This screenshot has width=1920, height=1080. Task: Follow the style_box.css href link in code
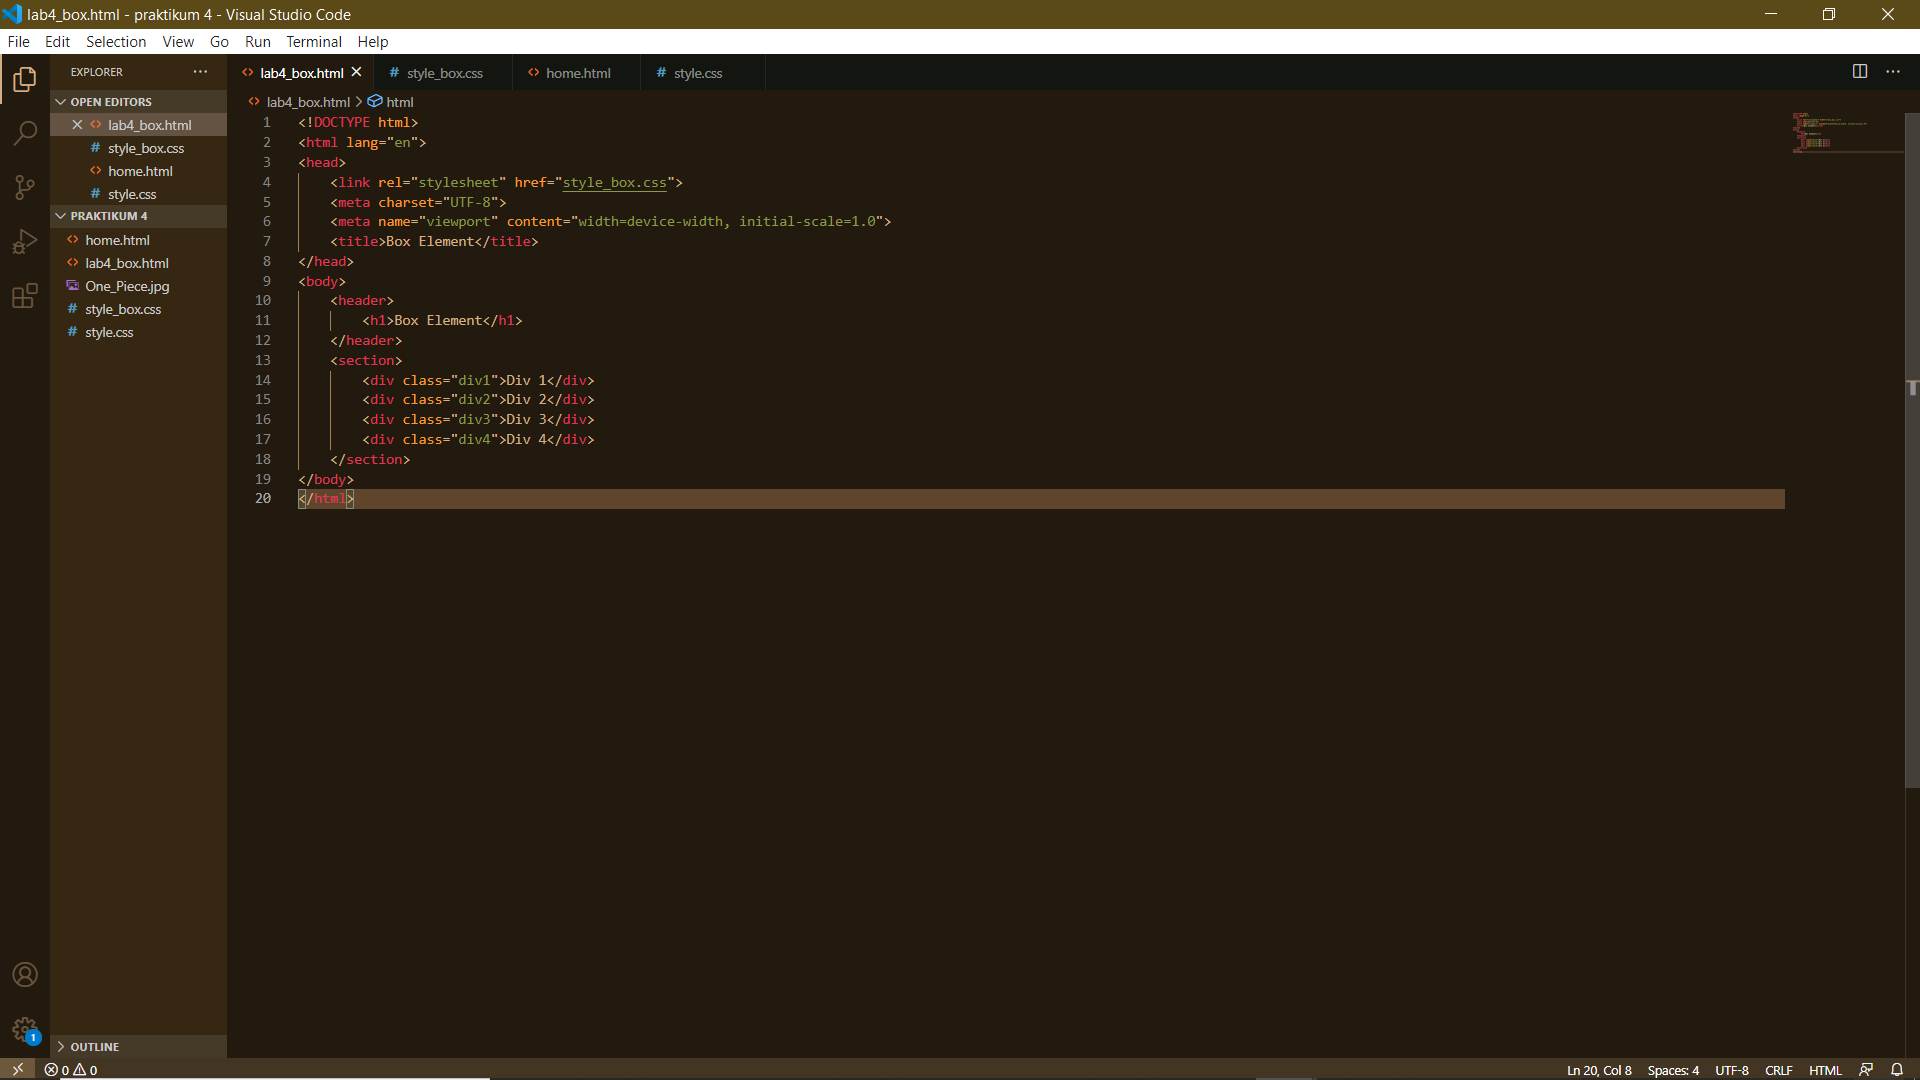(x=614, y=182)
